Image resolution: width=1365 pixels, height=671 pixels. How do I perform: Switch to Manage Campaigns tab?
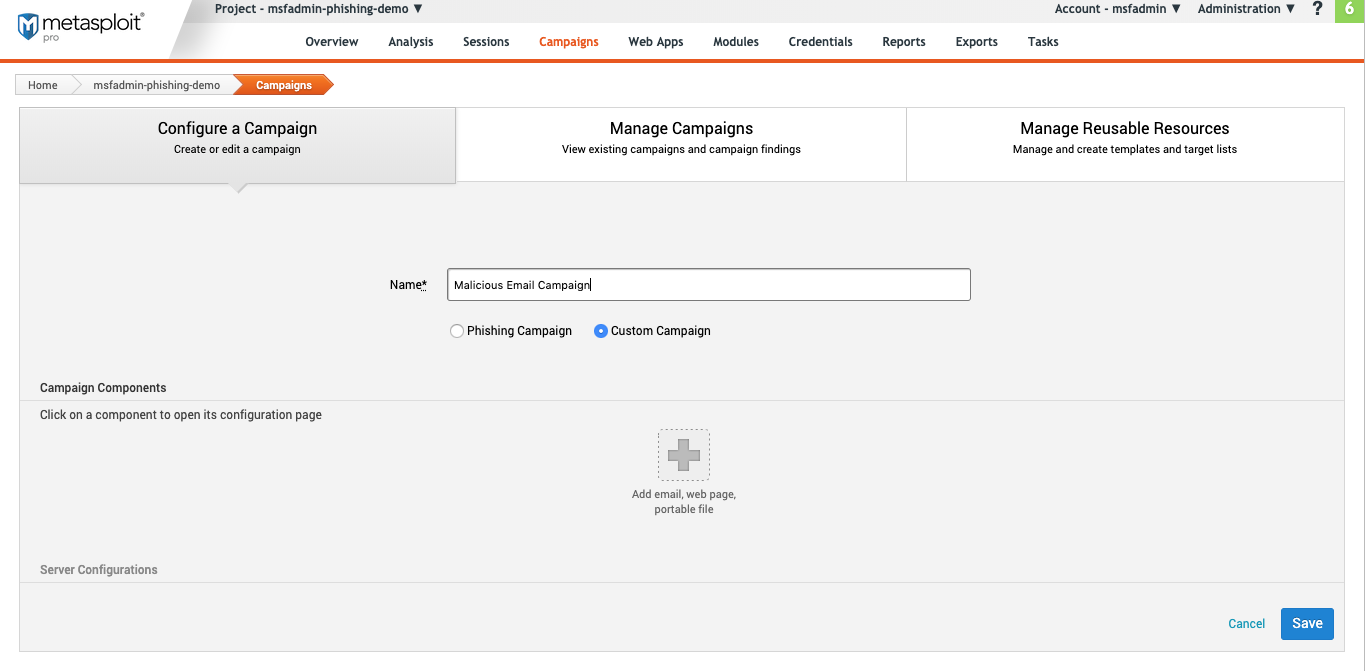coord(681,138)
